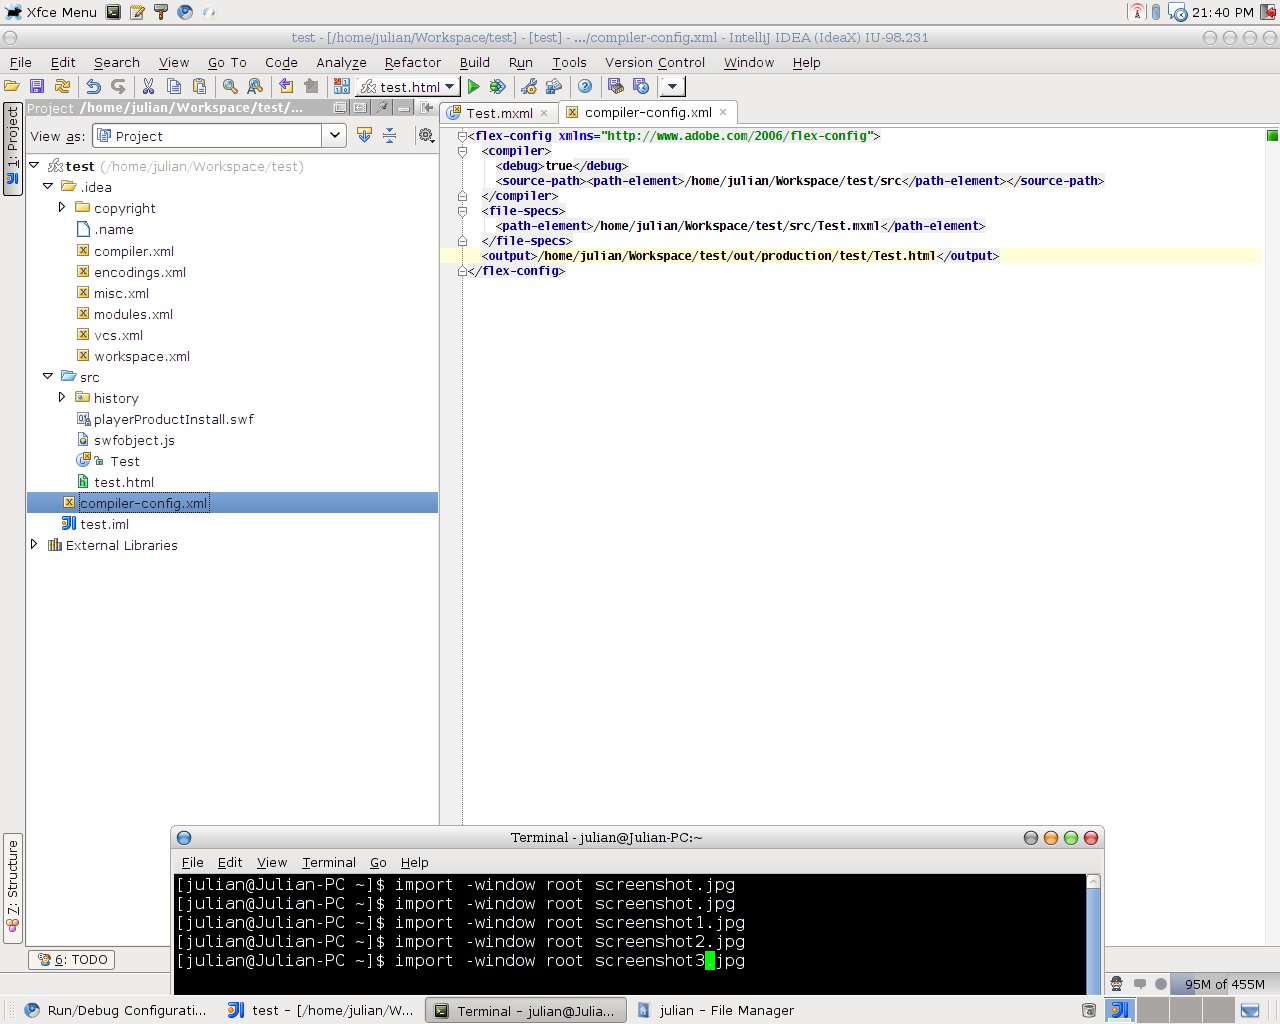
Task: Open the Version Control menu
Action: [655, 62]
